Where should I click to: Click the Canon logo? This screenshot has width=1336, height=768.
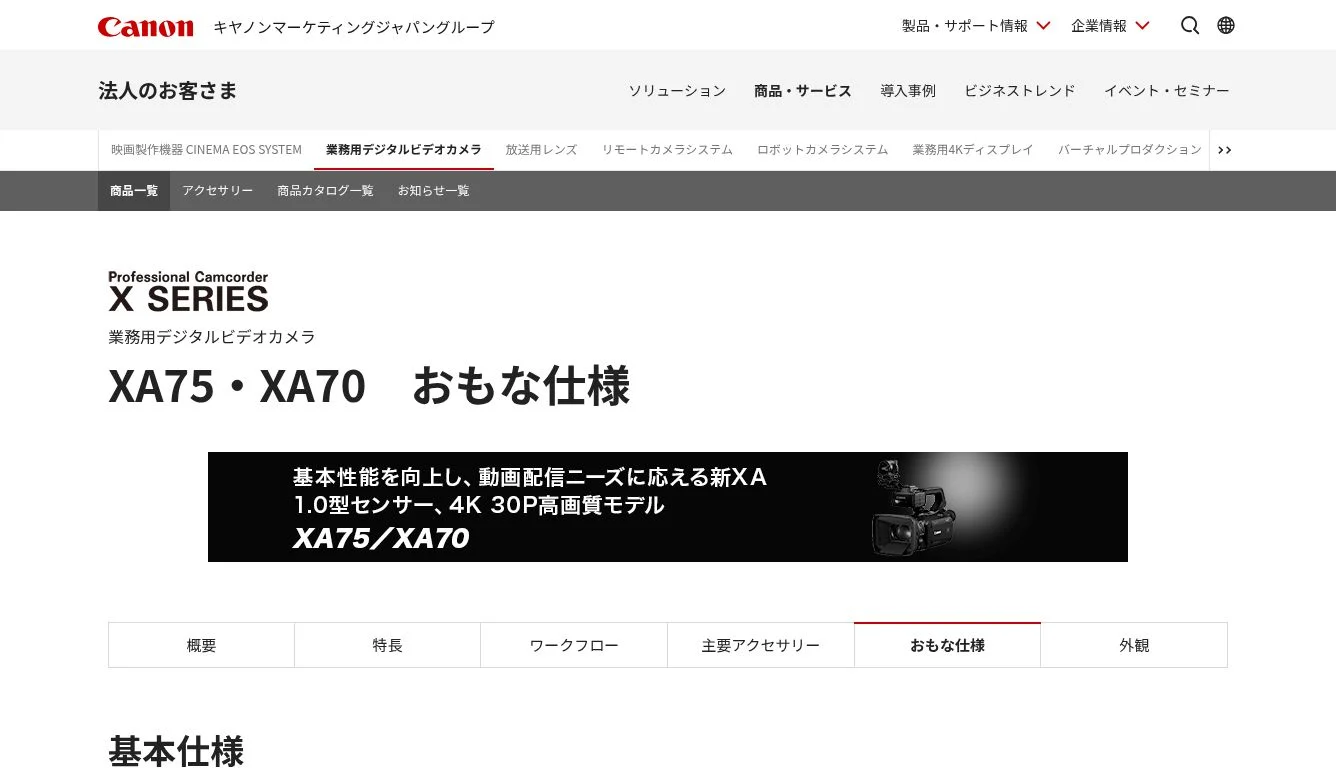[145, 27]
